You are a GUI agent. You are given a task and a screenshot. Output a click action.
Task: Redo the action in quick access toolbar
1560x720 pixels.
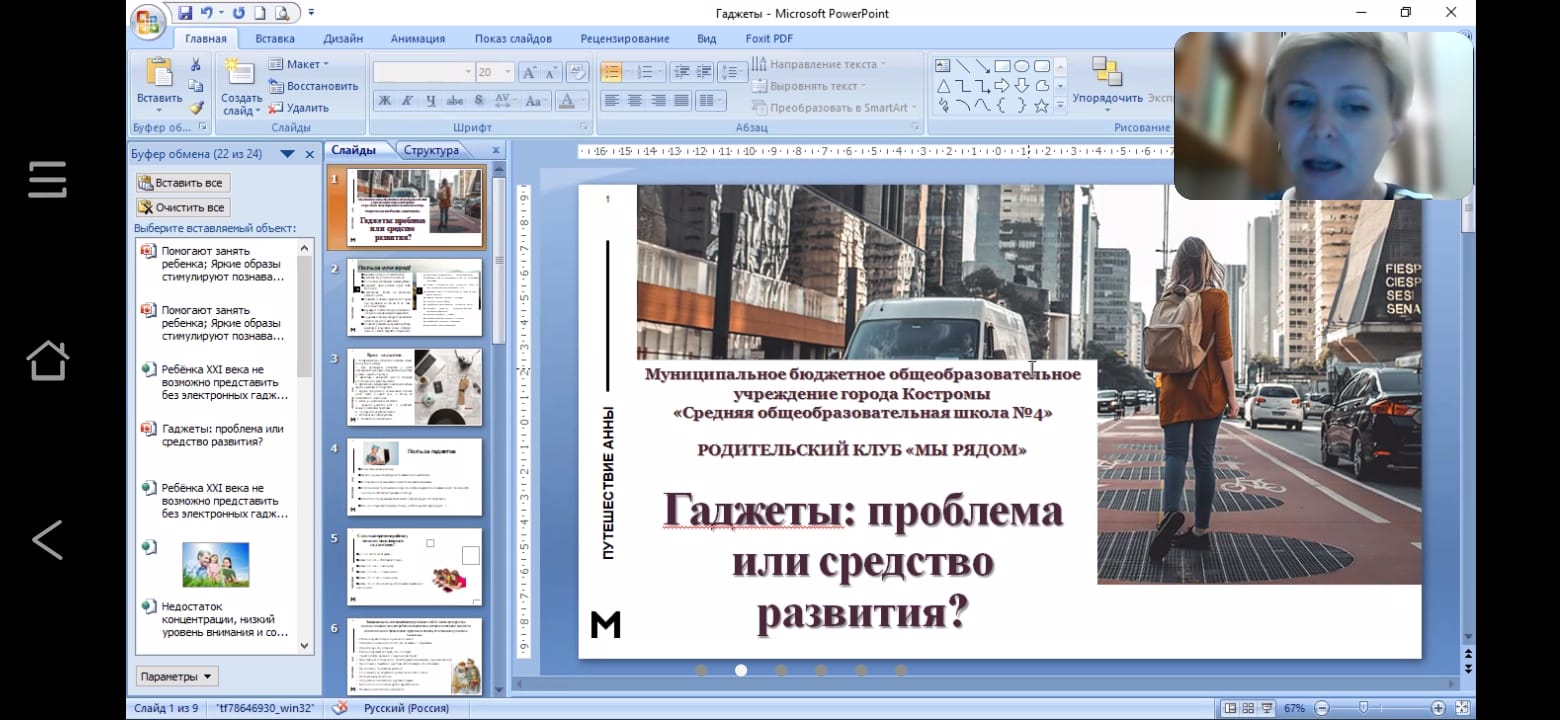[238, 13]
